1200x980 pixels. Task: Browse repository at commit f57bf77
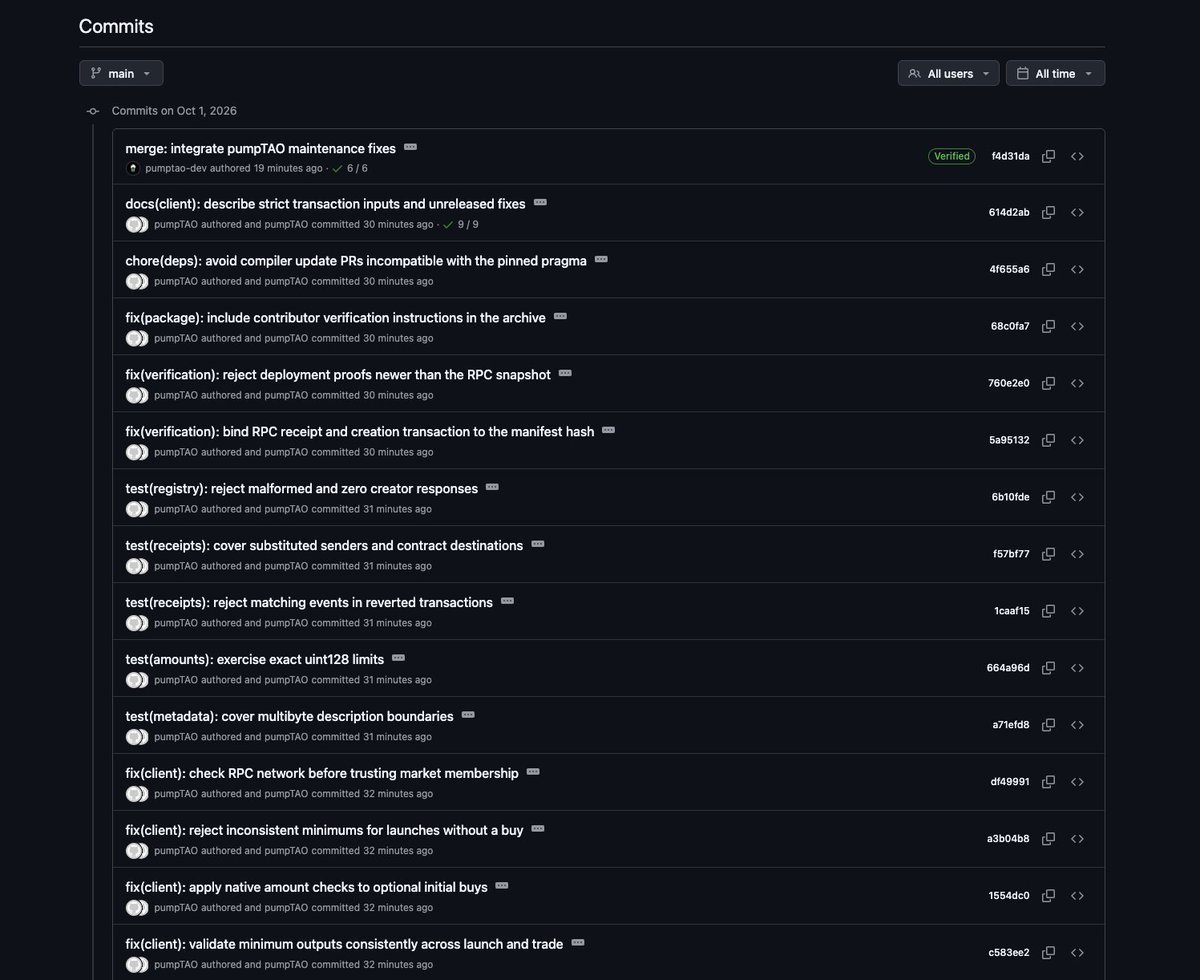tap(1078, 554)
